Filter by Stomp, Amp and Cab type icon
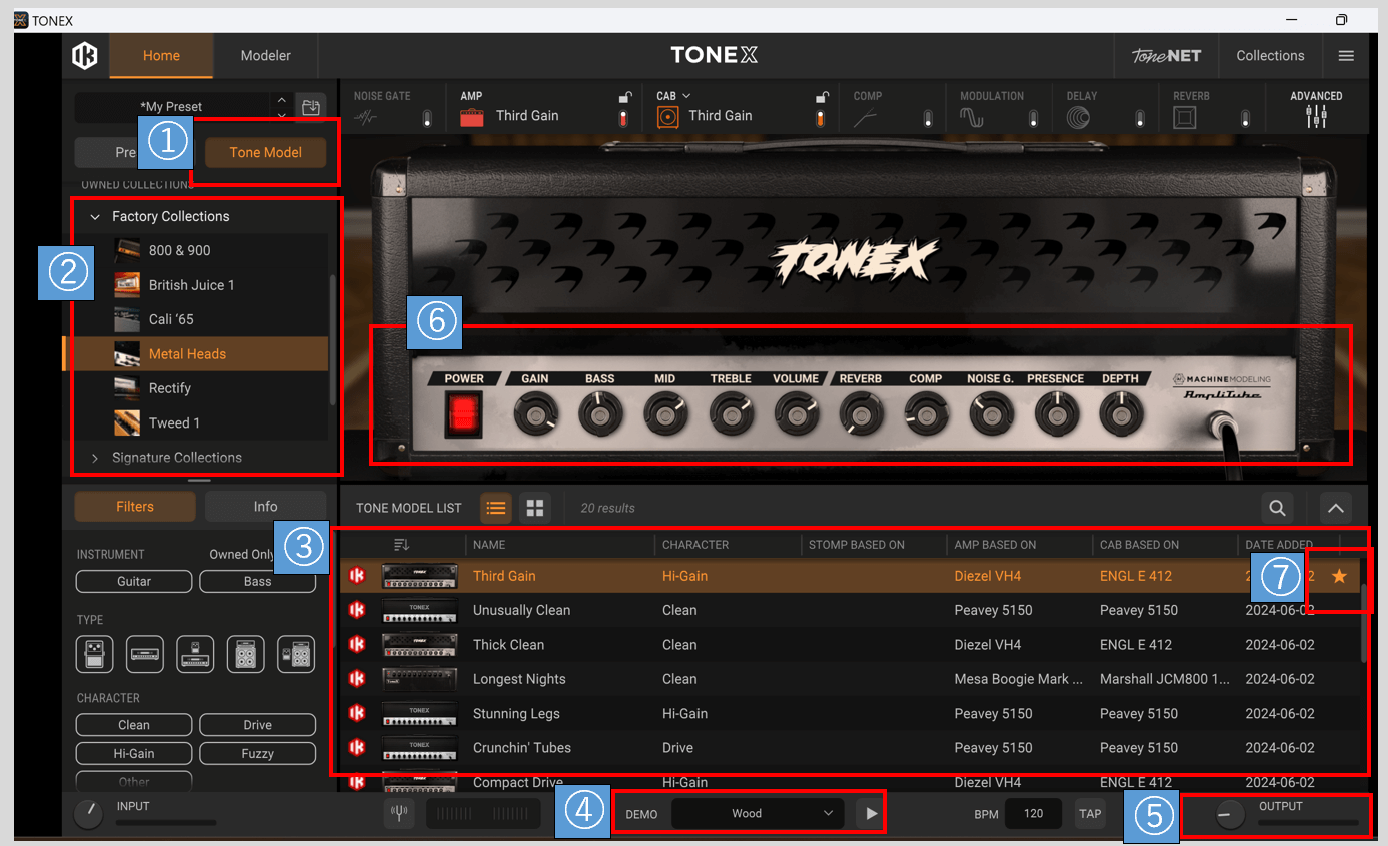This screenshot has height=846, width=1388. coord(296,654)
